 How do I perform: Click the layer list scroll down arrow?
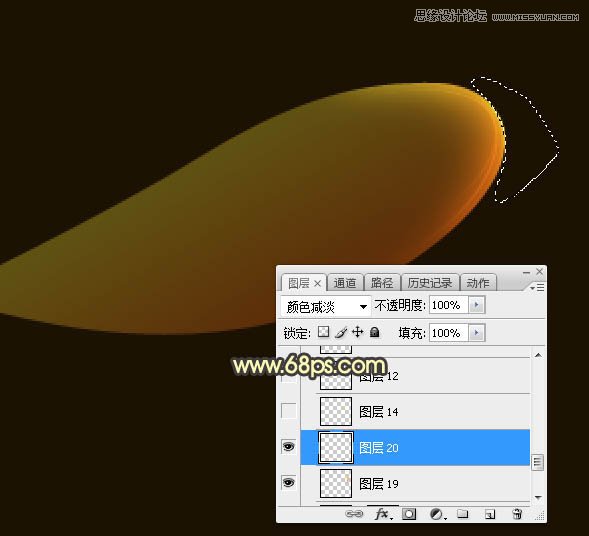pos(538,497)
